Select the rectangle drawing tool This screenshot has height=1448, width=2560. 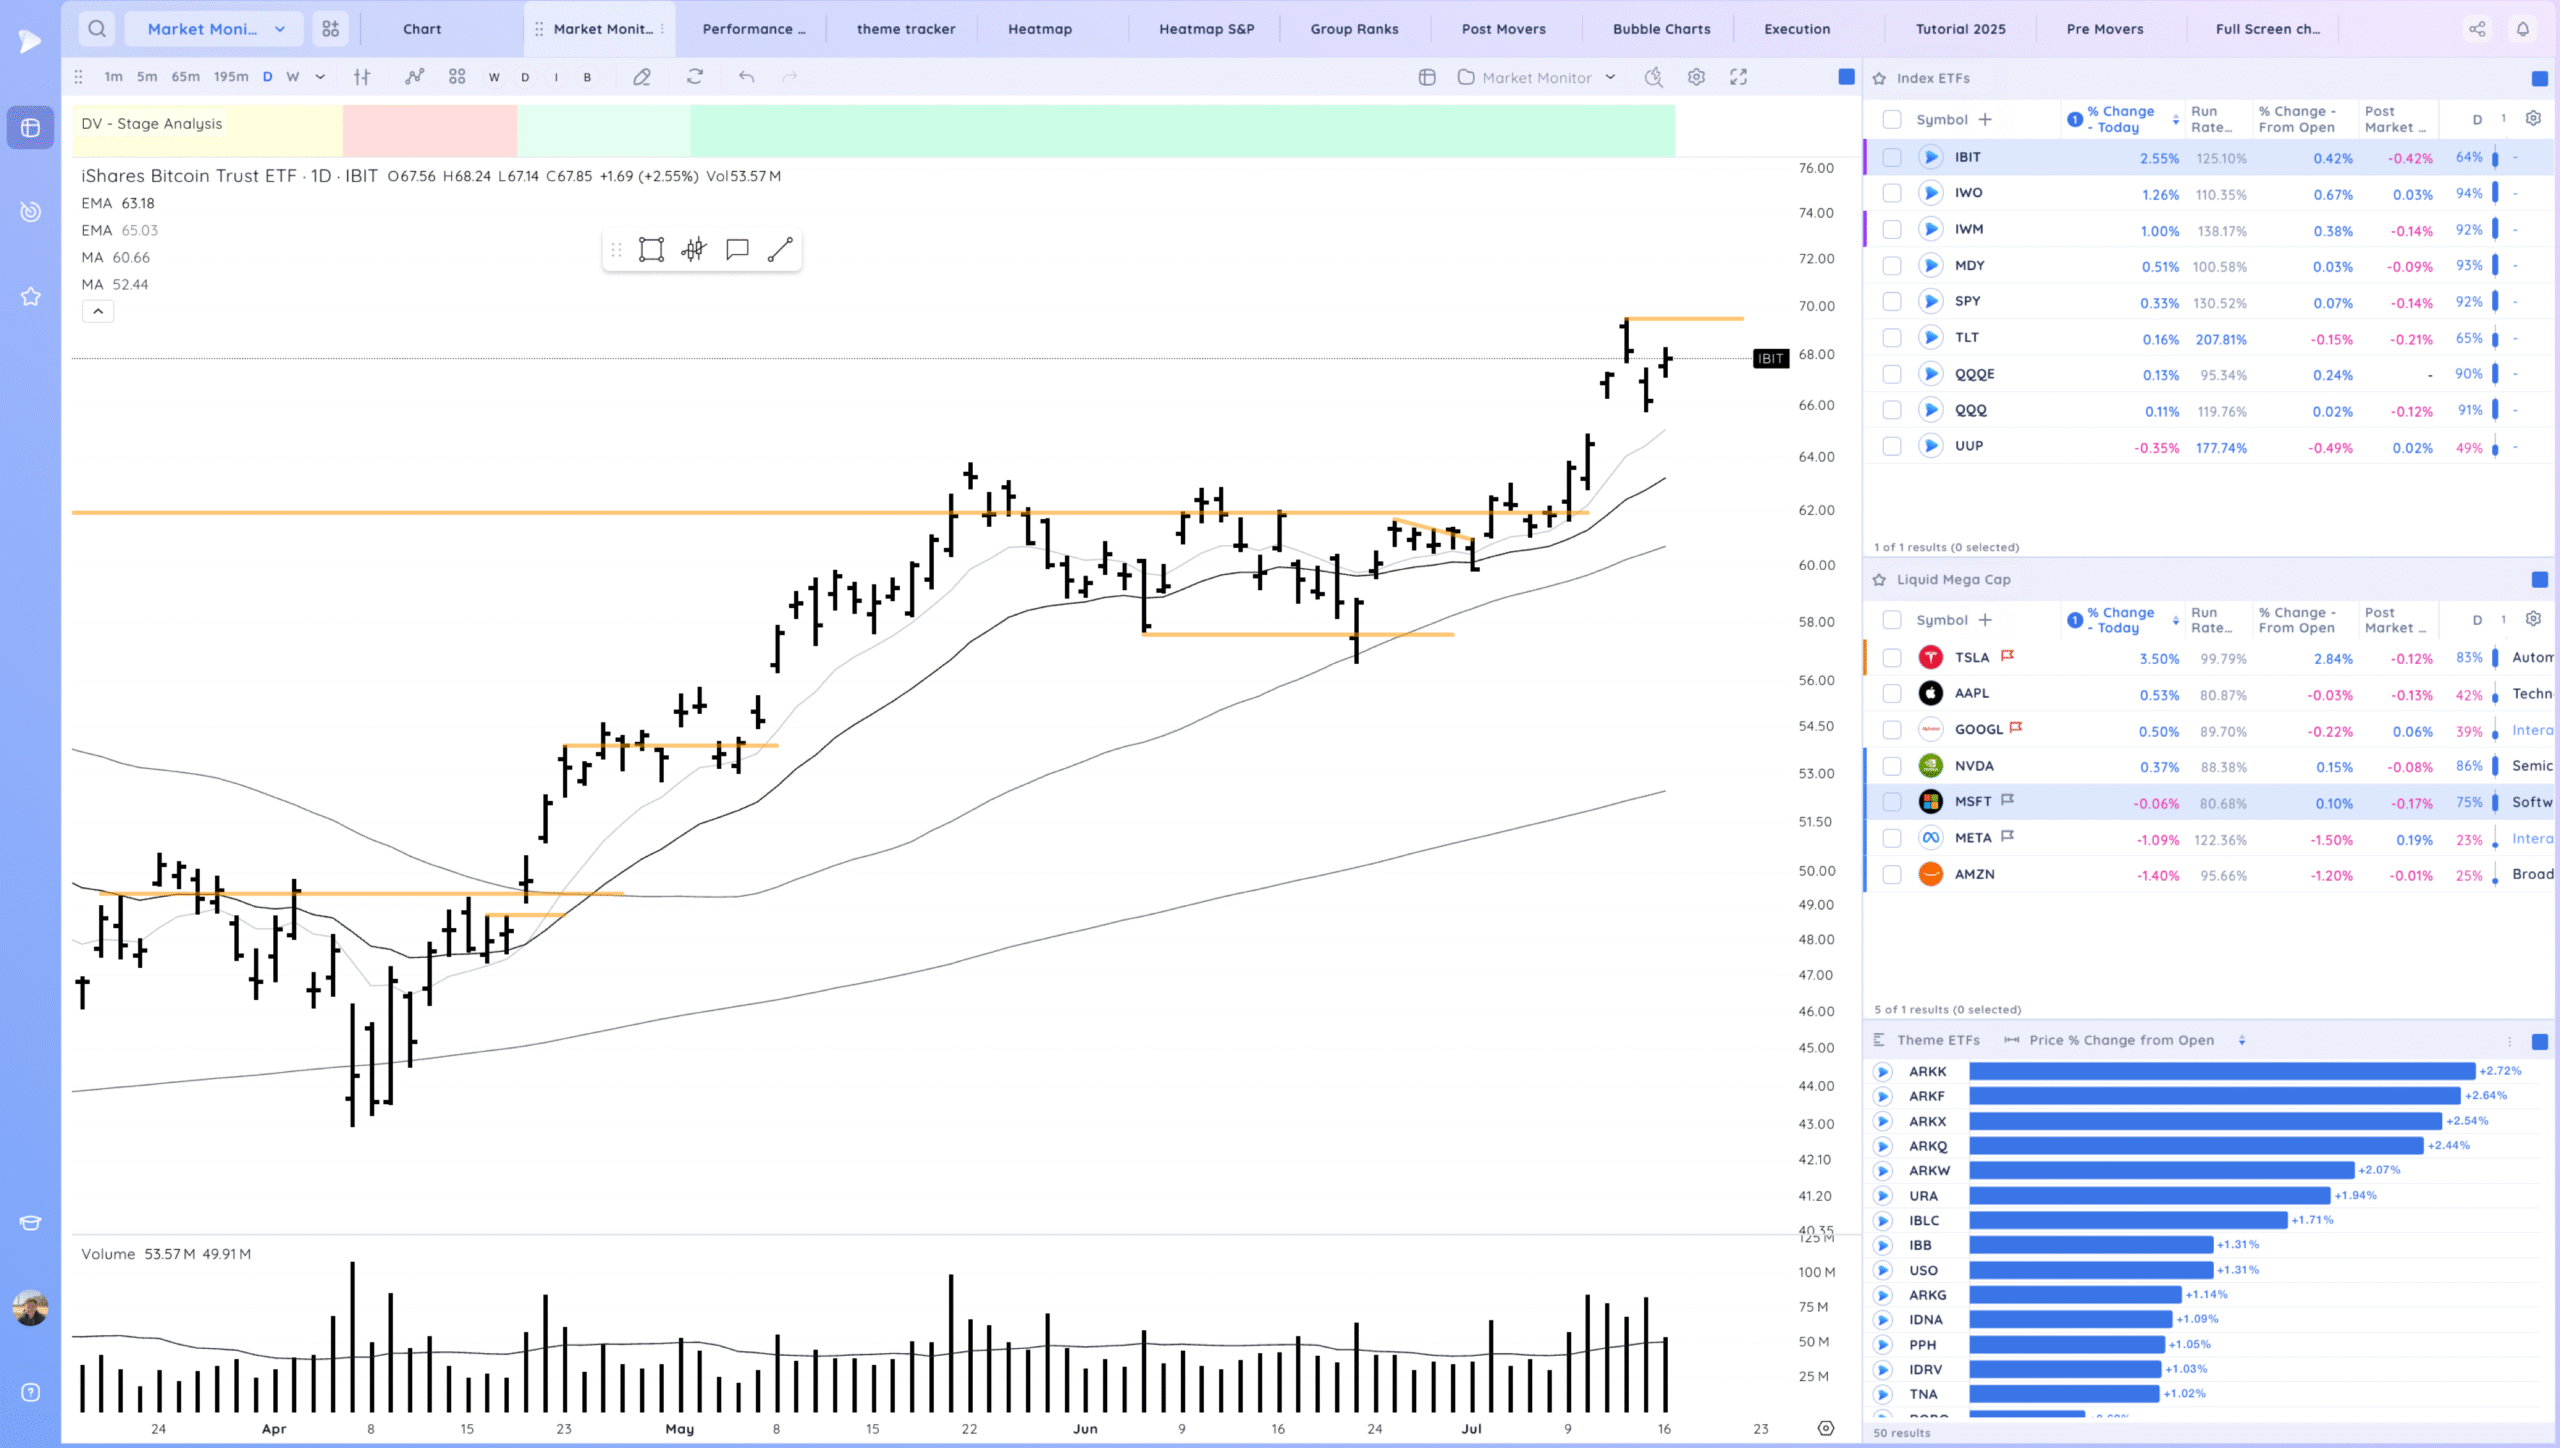[651, 250]
